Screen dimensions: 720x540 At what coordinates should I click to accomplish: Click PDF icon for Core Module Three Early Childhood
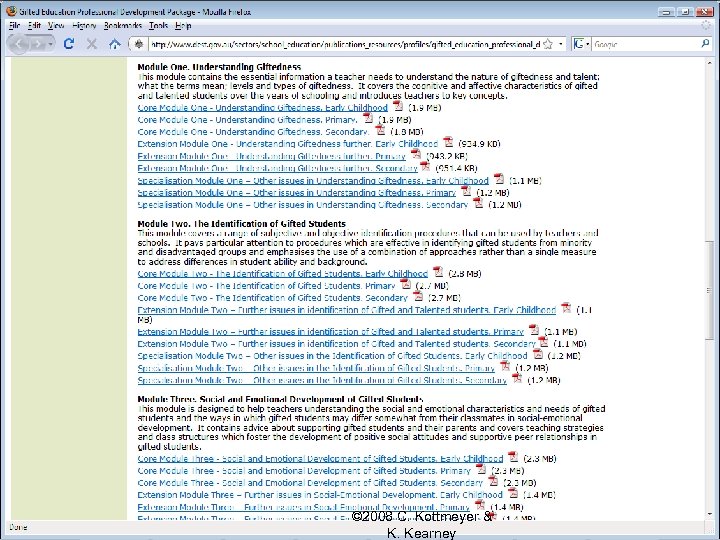click(513, 457)
